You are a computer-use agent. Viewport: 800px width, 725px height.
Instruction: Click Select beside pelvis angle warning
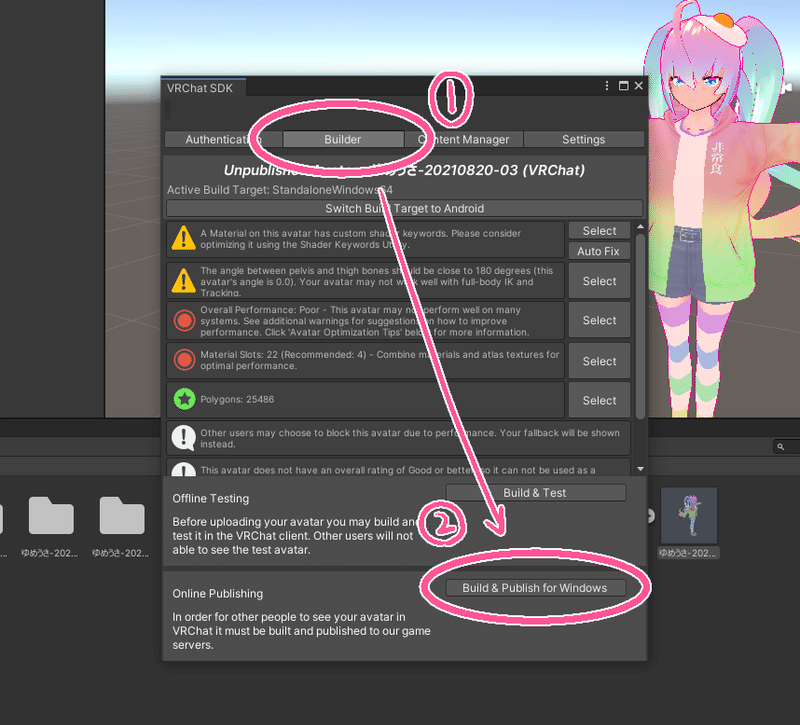(599, 281)
